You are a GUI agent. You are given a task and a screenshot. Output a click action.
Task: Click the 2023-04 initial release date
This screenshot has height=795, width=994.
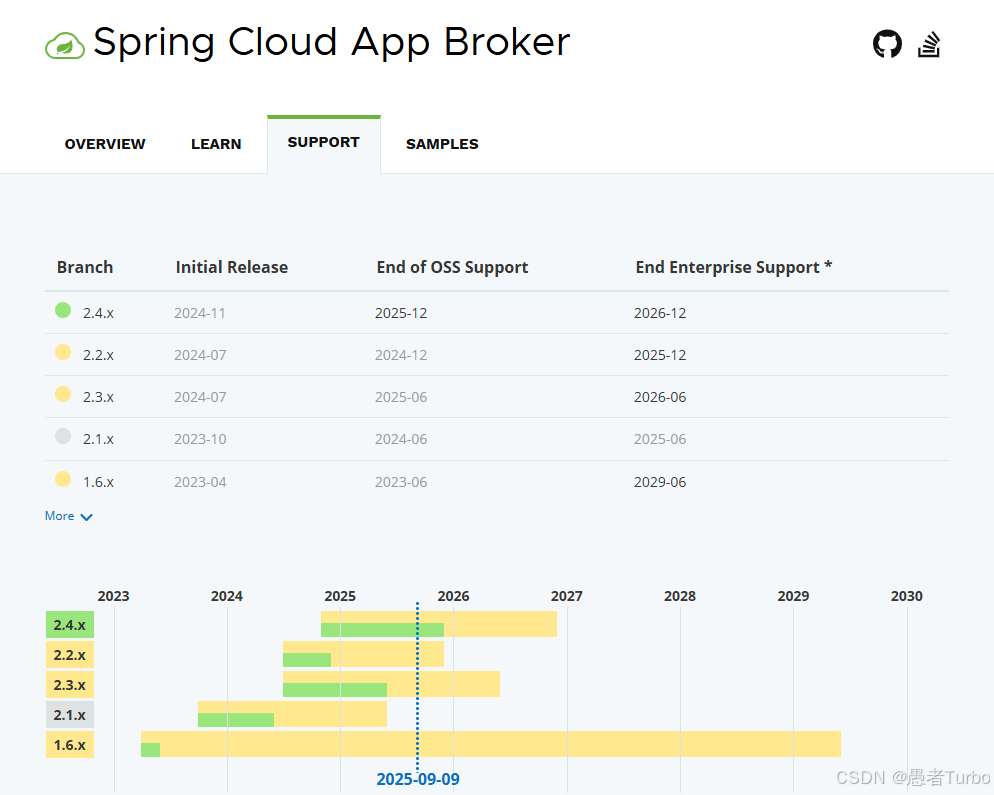[200, 482]
